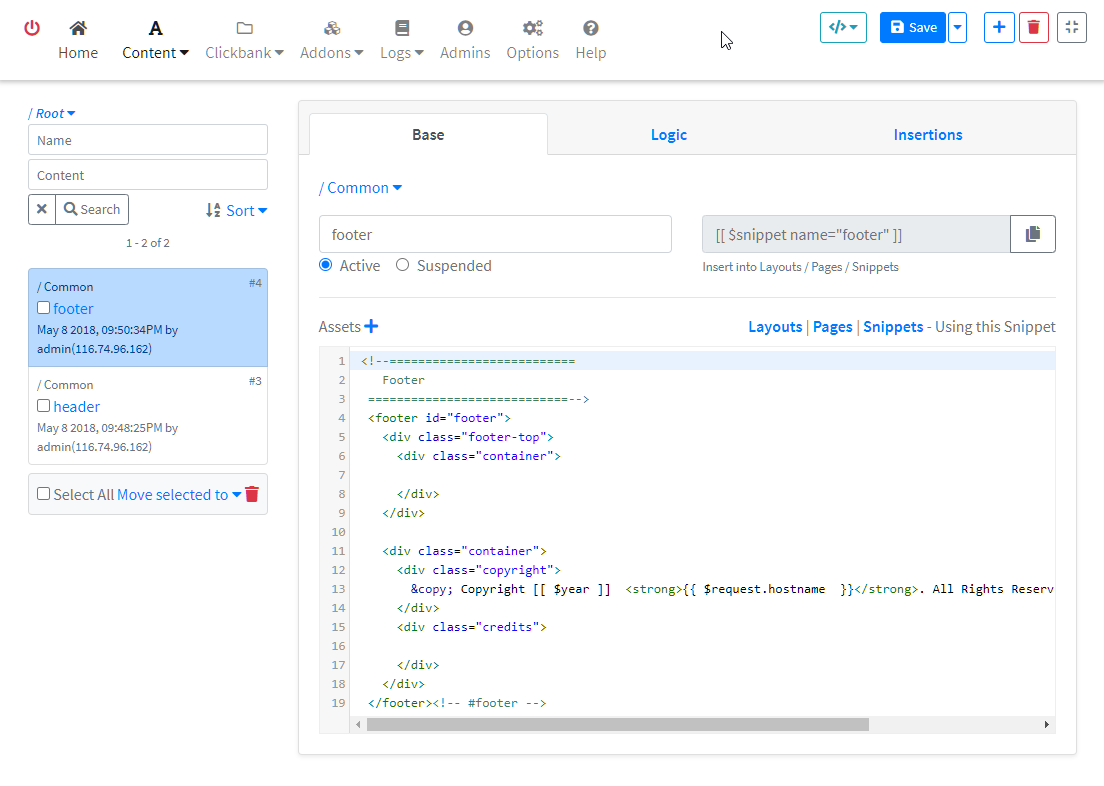Check the footer snippet checkbox
This screenshot has height=786, width=1104.
point(44,308)
